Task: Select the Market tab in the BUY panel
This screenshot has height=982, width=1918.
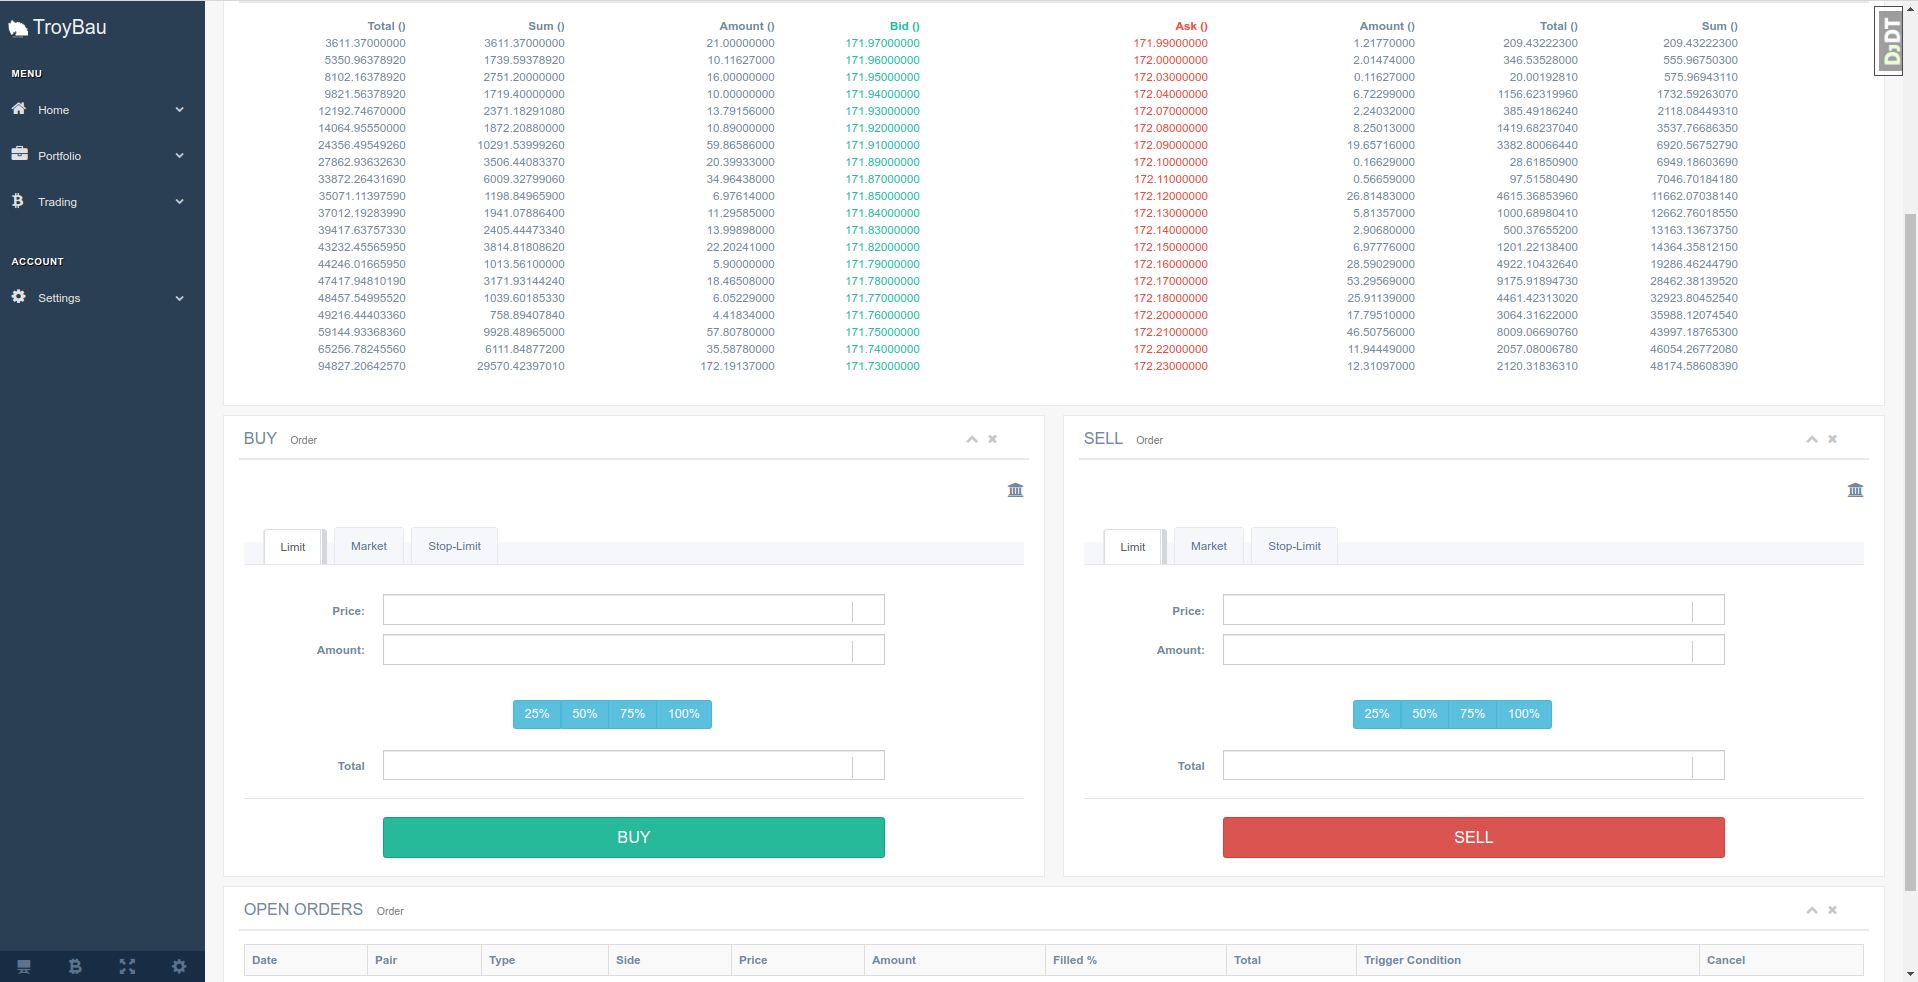Action: [369, 546]
